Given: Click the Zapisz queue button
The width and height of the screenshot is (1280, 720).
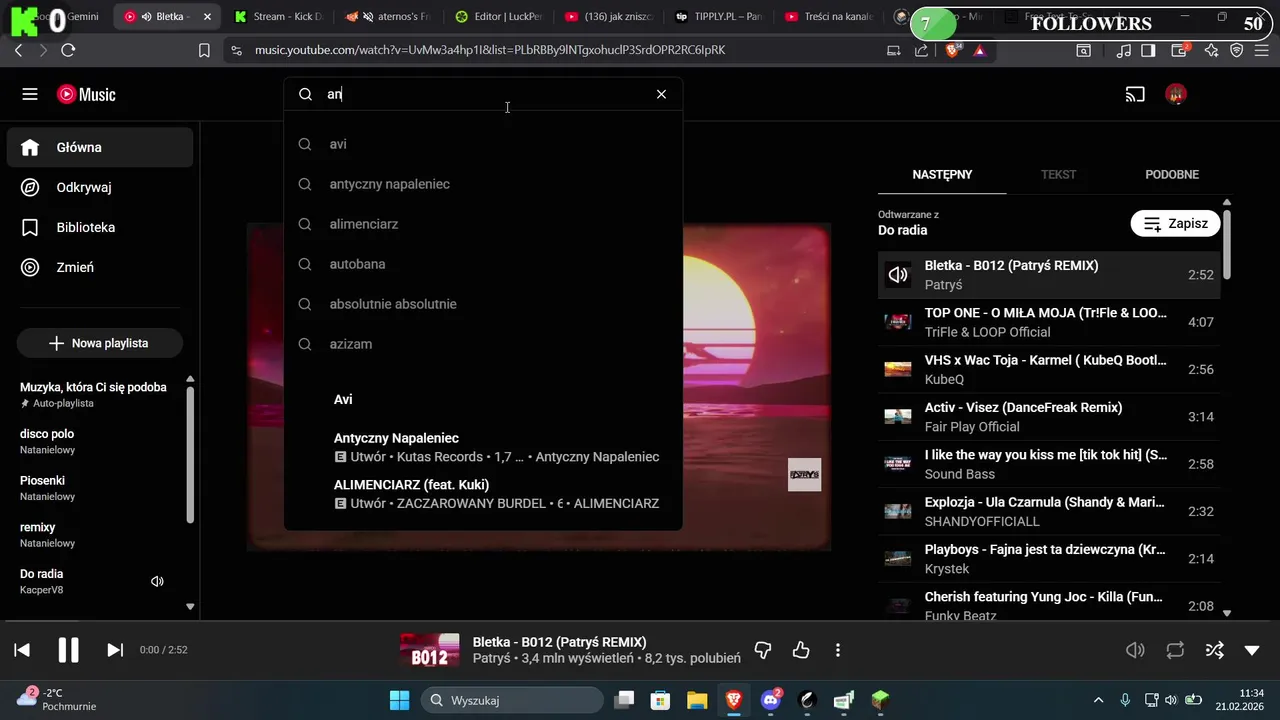Looking at the screenshot, I should point(1175,223).
